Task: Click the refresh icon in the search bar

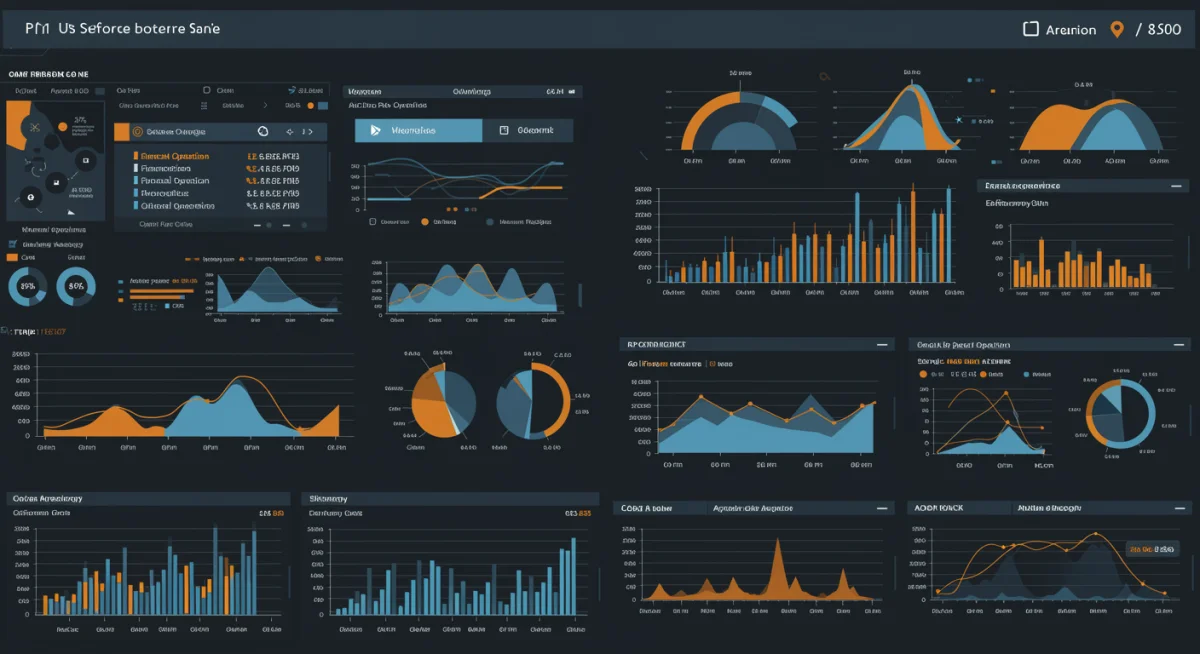Action: coord(264,131)
